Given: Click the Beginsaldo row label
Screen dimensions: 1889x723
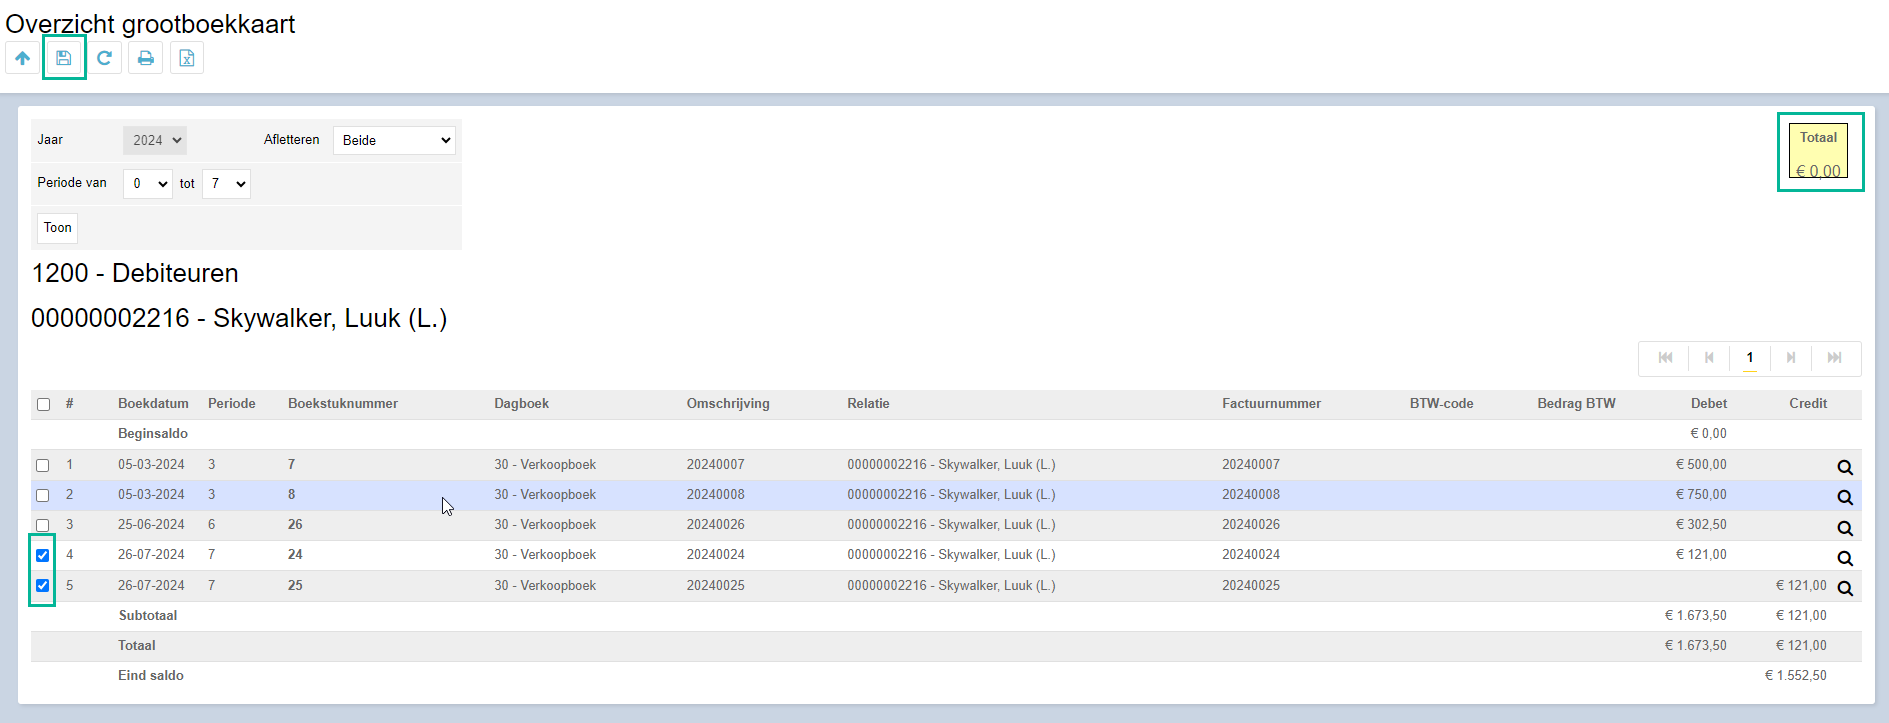Looking at the screenshot, I should point(153,434).
